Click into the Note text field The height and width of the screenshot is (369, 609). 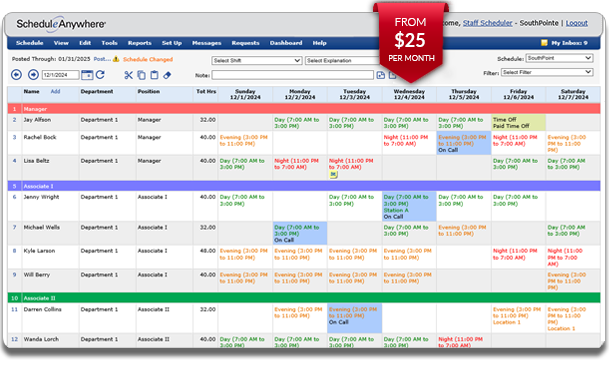click(x=292, y=75)
